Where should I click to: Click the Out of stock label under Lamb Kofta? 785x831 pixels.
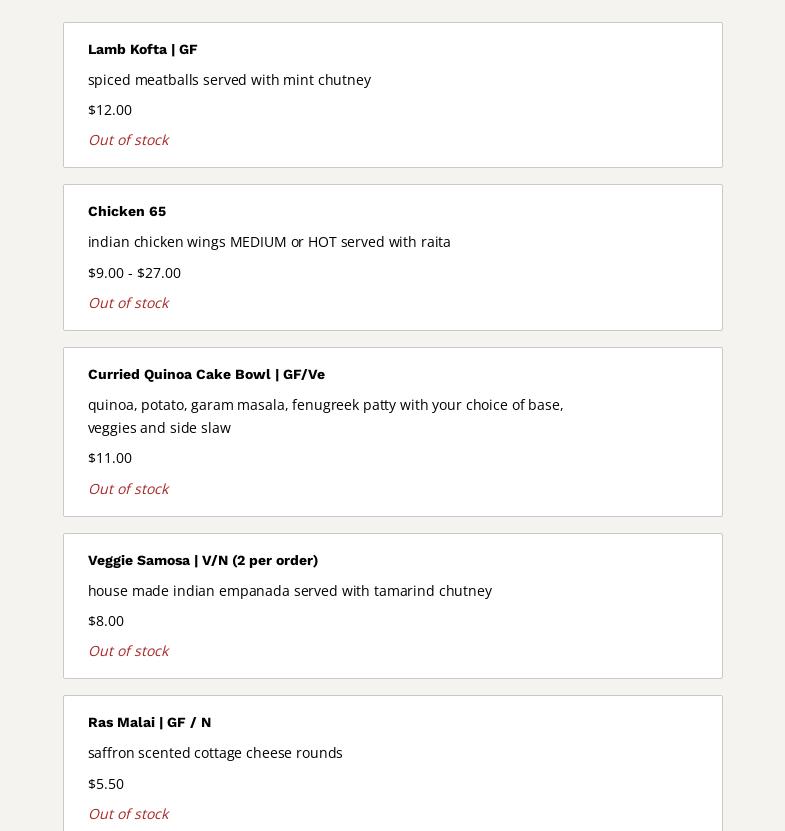(x=128, y=140)
